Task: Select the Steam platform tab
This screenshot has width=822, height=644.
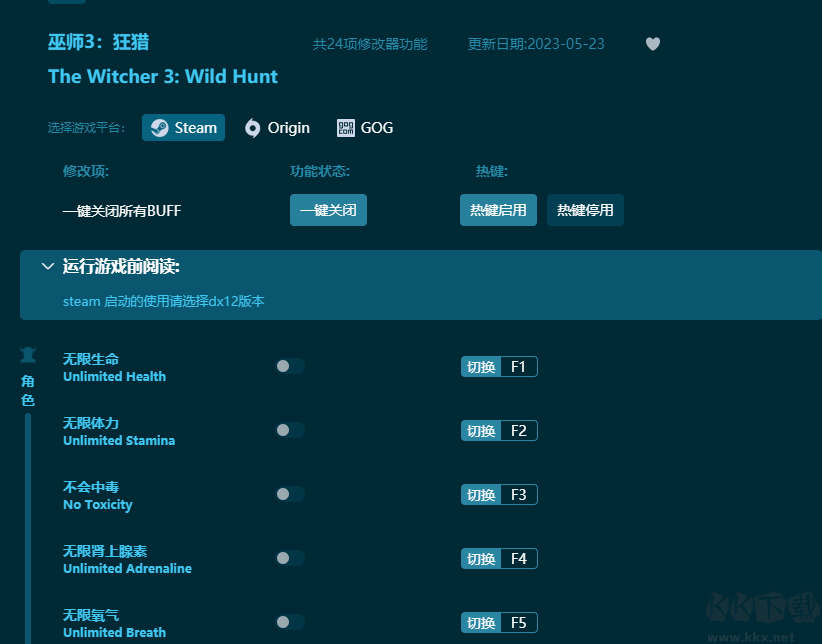Action: (183, 127)
